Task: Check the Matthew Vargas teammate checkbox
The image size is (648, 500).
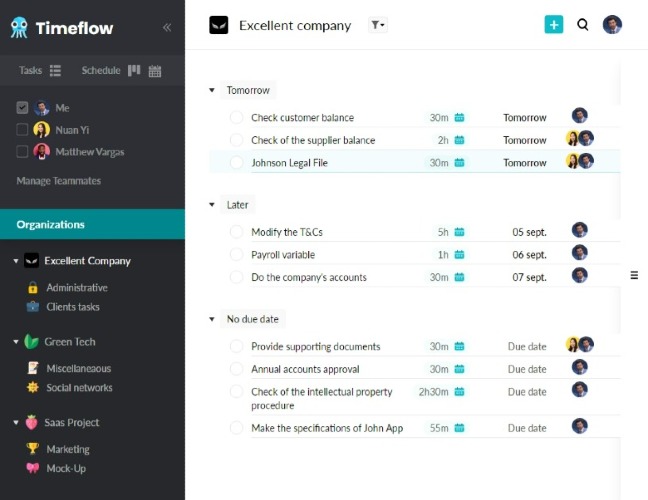Action: [x=22, y=152]
